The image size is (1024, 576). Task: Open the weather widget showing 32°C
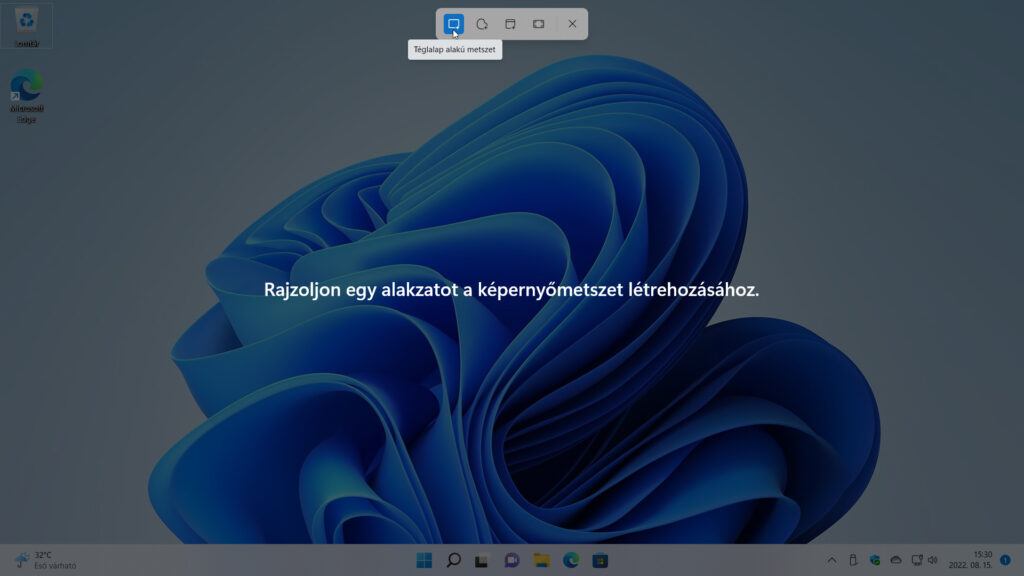pos(45,560)
